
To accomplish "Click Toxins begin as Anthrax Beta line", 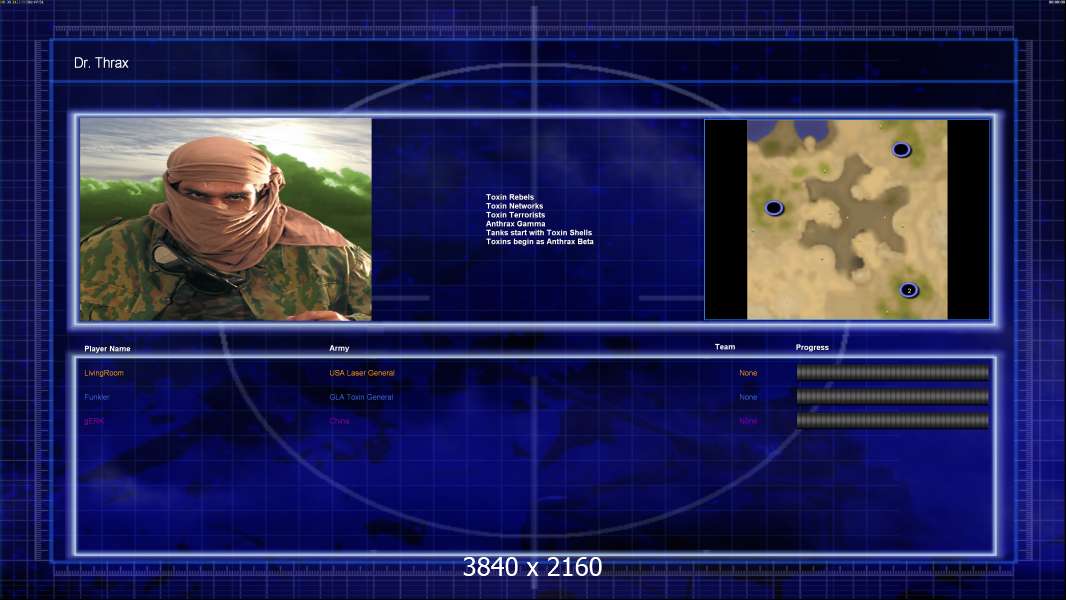I will tap(539, 241).
